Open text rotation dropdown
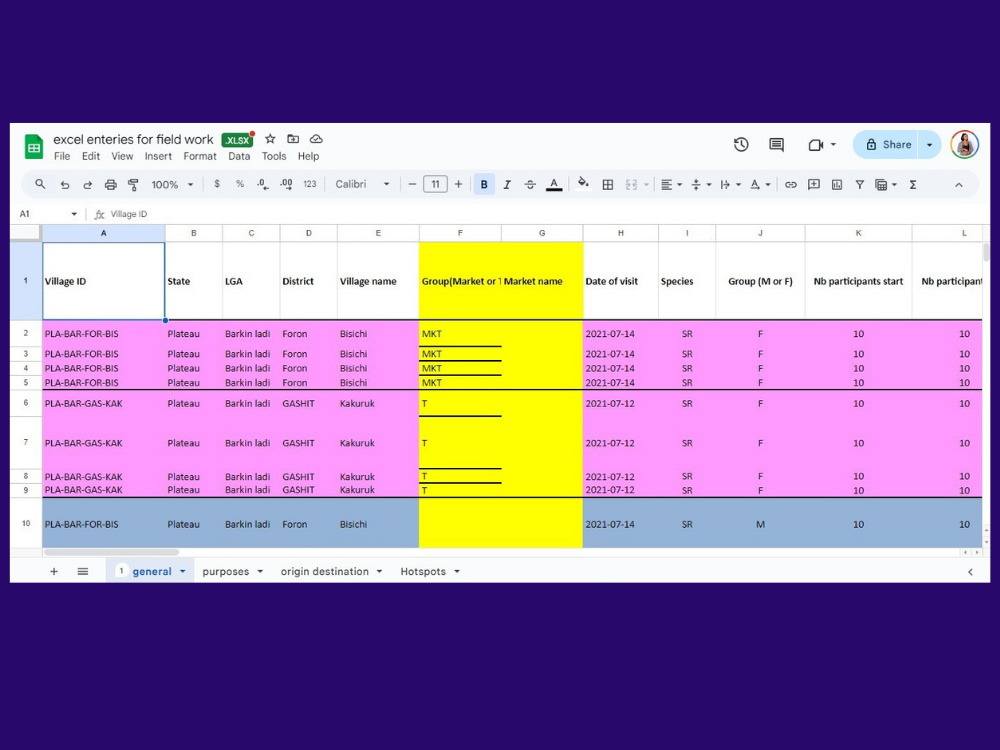The height and width of the screenshot is (750, 1000). (760, 185)
